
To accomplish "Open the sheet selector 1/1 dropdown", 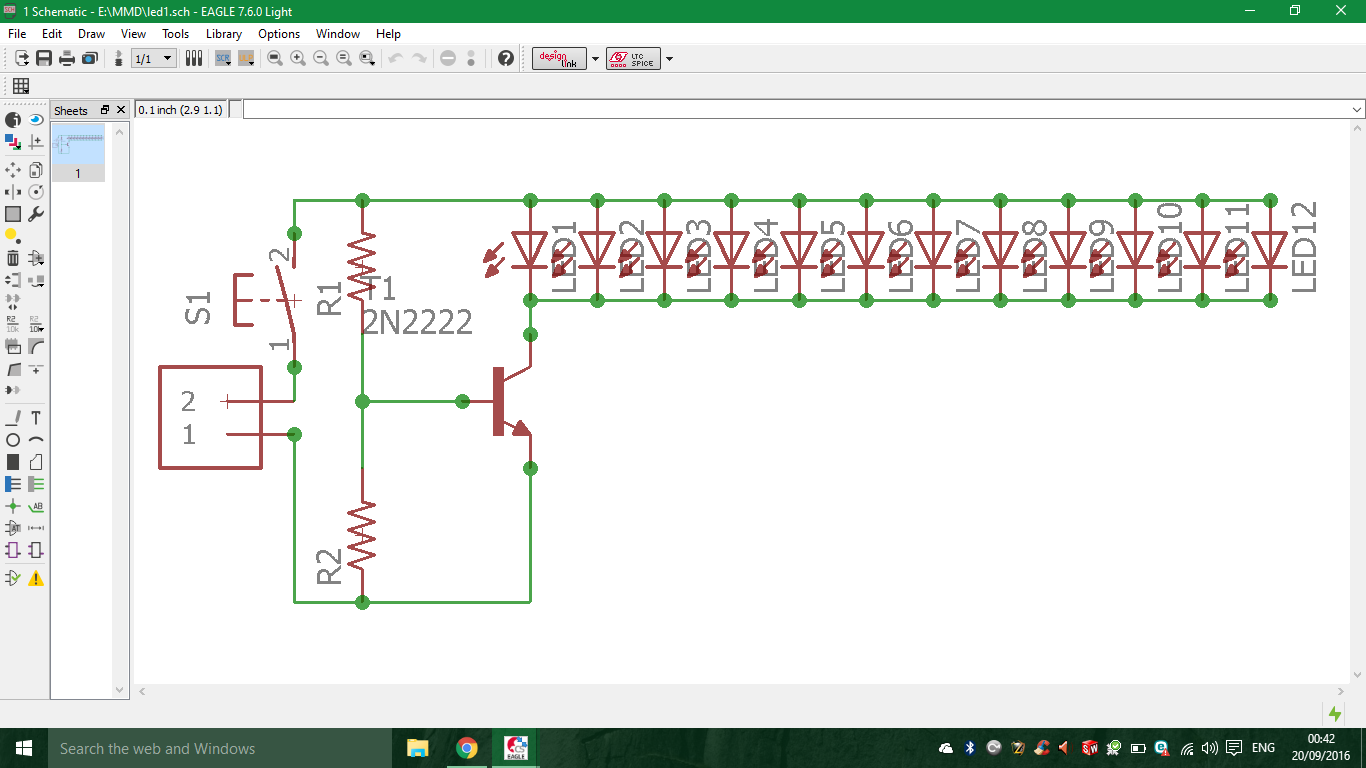I will pos(154,59).
